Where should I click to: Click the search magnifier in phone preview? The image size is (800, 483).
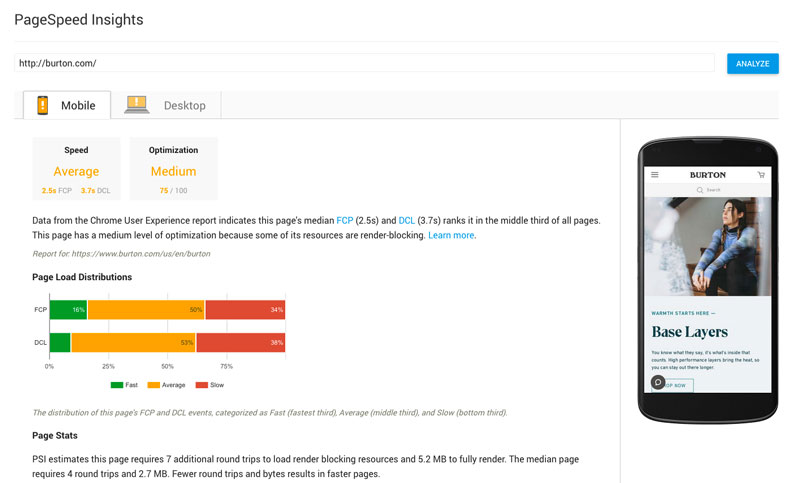pos(700,189)
